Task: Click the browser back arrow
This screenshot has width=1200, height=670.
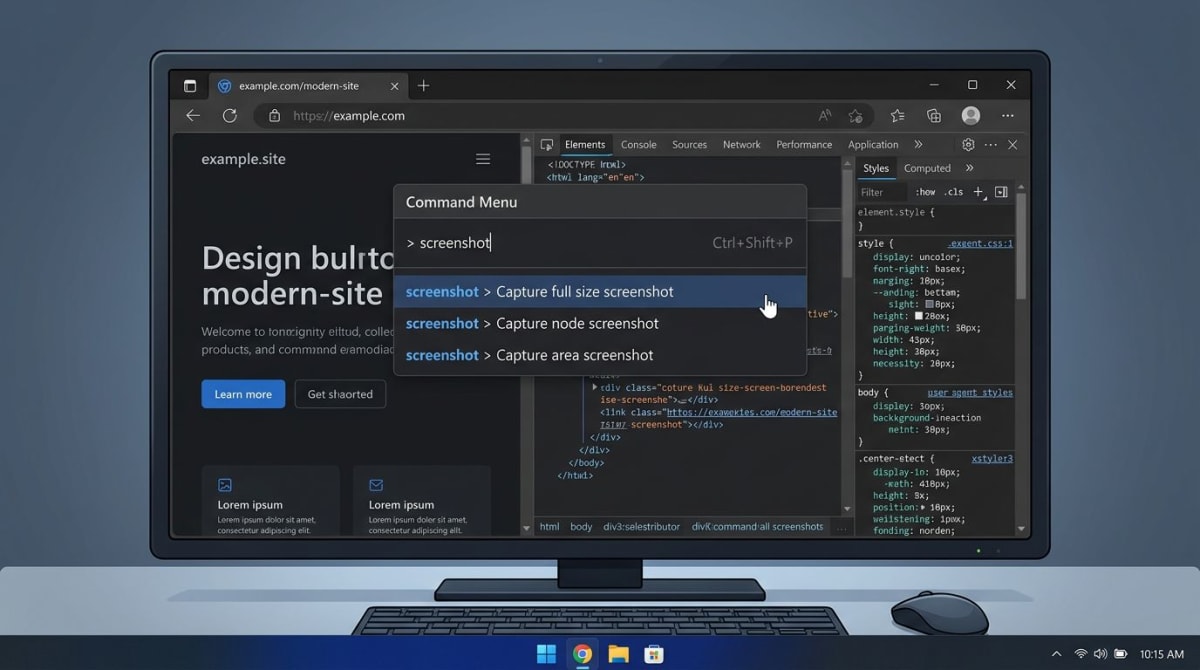Action: pyautogui.click(x=193, y=116)
